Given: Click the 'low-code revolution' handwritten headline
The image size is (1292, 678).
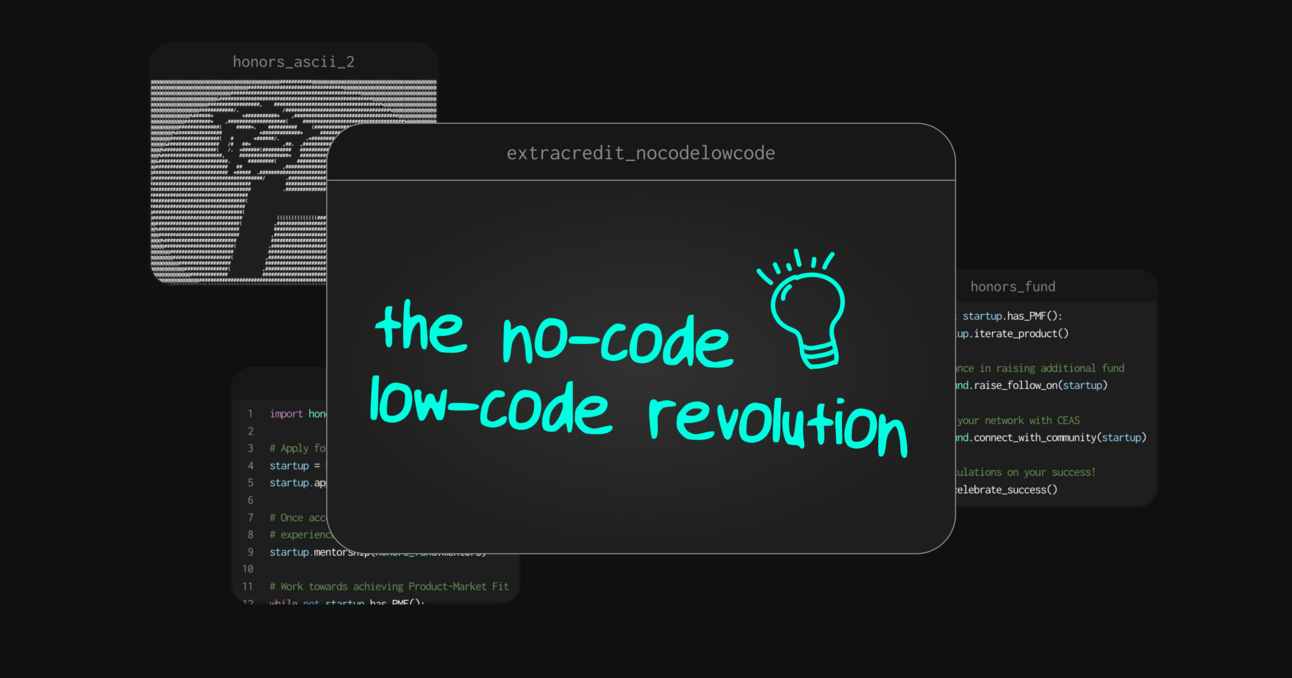Looking at the screenshot, I should [637, 416].
